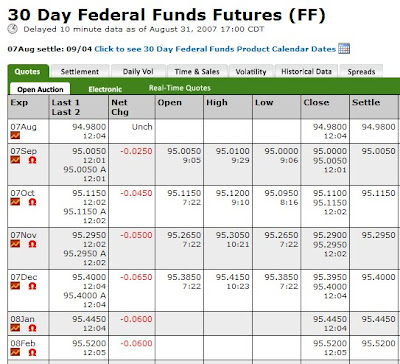Click the Federal Funds Product Calendar Dates link
Viewport: 400px width, 364px height.
[x=215, y=49]
